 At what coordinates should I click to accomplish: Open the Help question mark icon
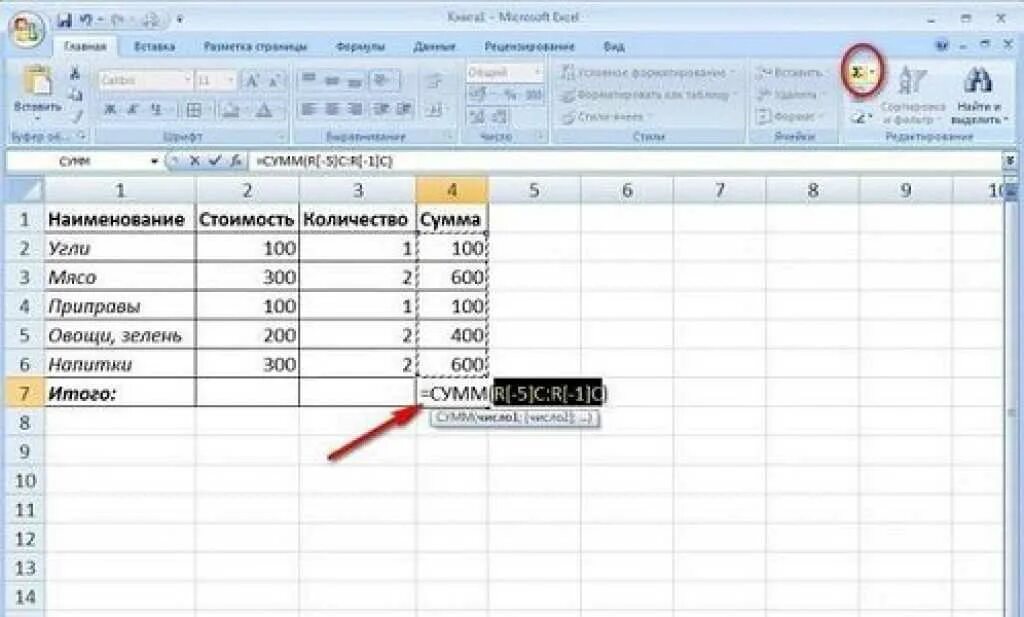point(941,46)
